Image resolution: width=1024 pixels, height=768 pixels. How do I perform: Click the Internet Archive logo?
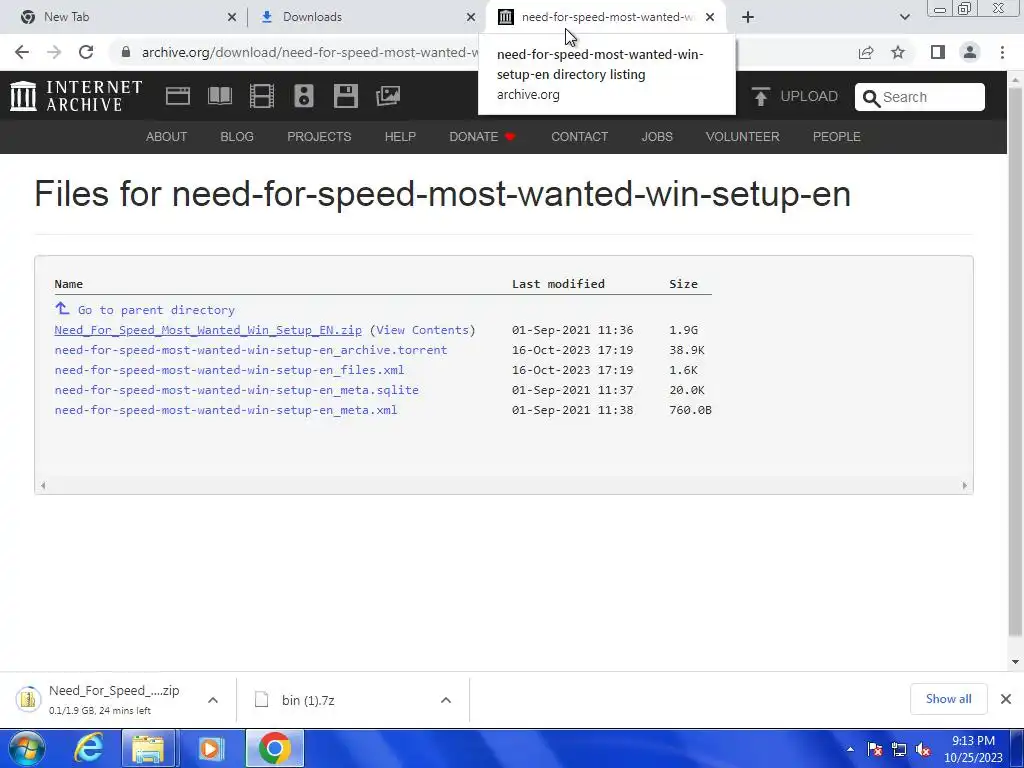[76, 96]
